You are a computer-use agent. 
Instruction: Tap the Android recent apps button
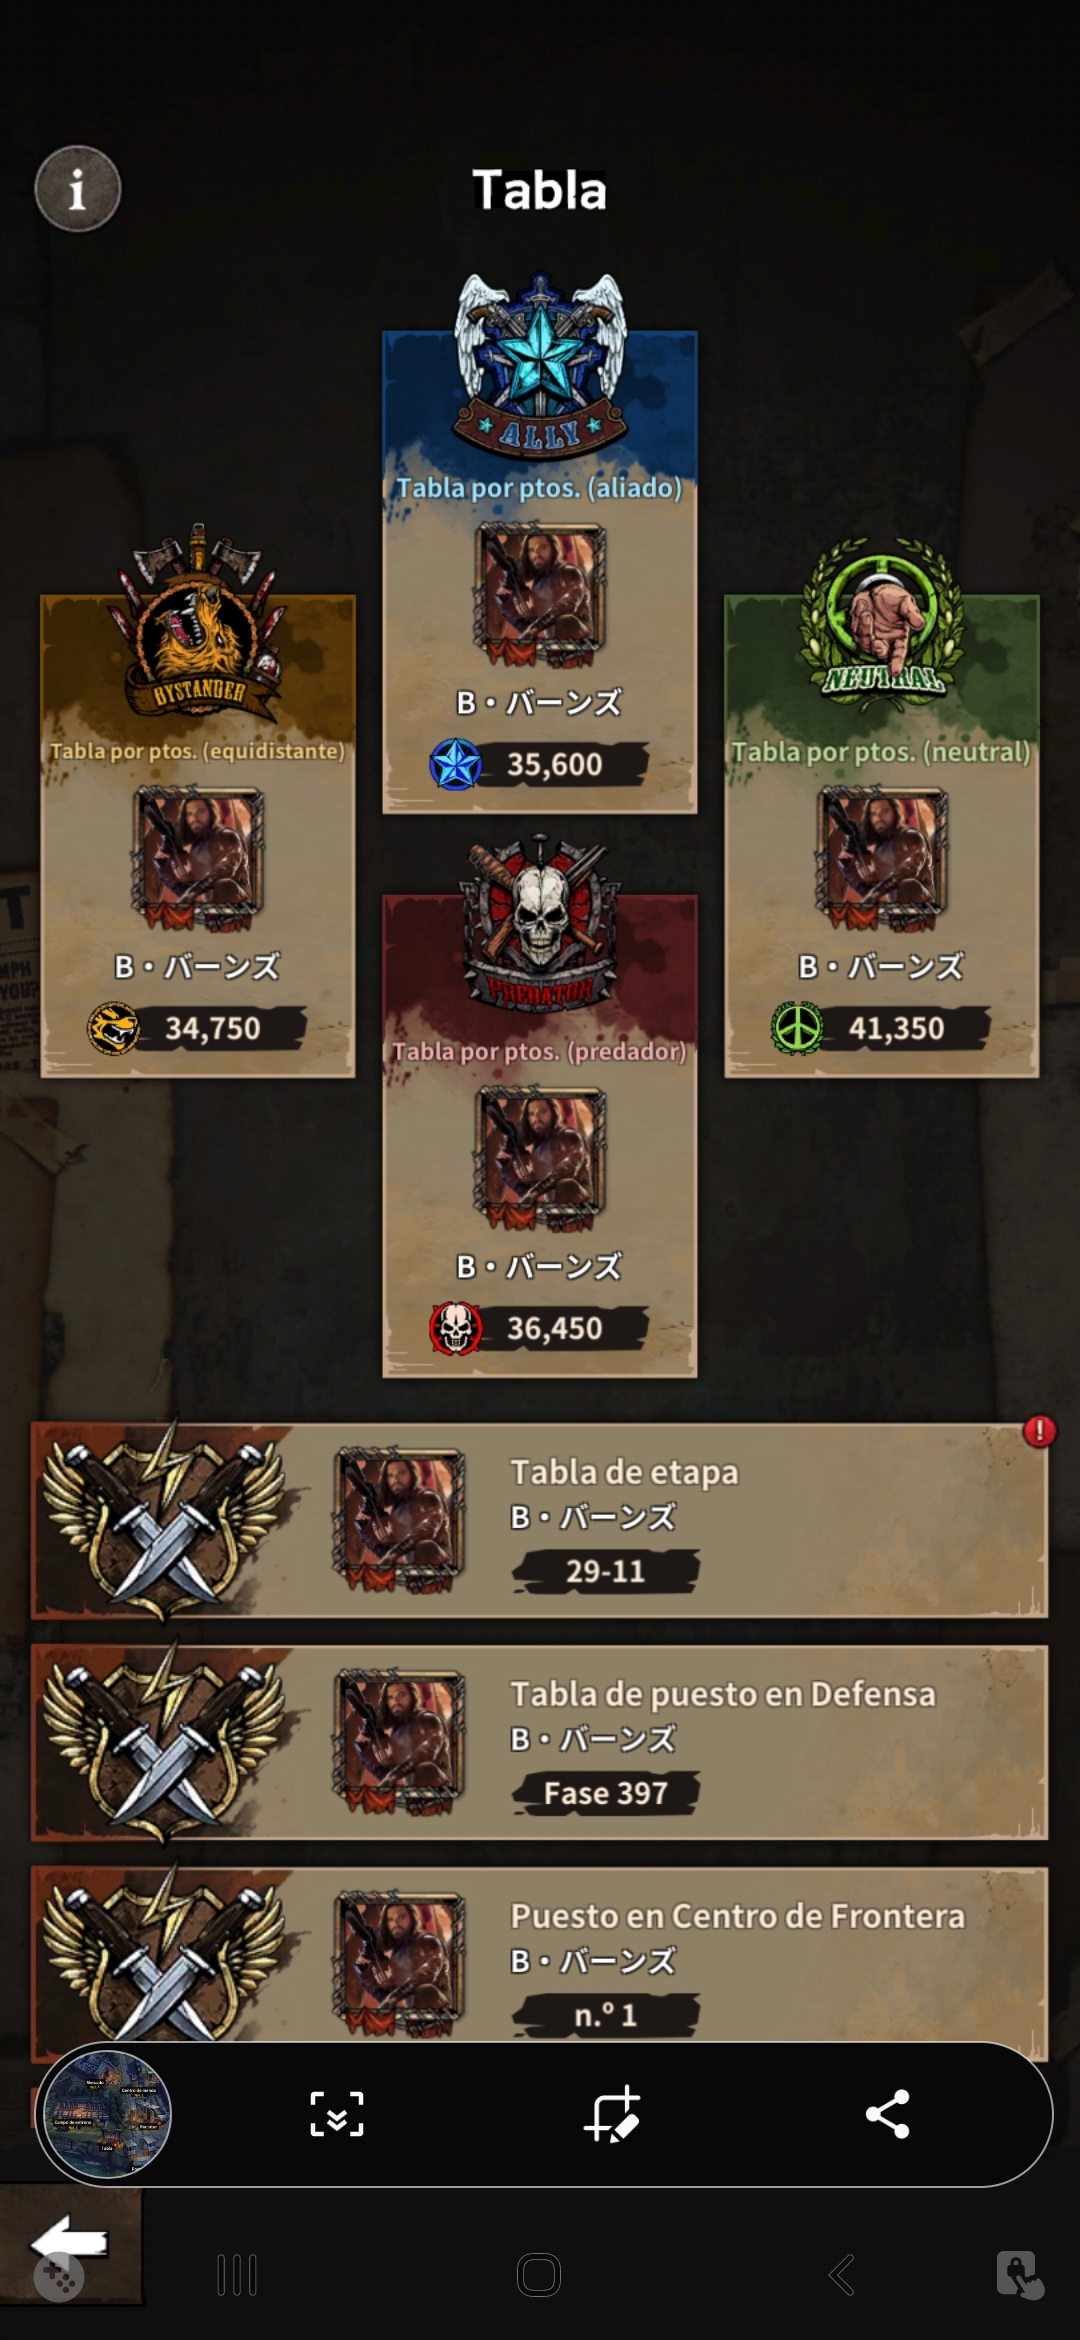pos(237,2275)
